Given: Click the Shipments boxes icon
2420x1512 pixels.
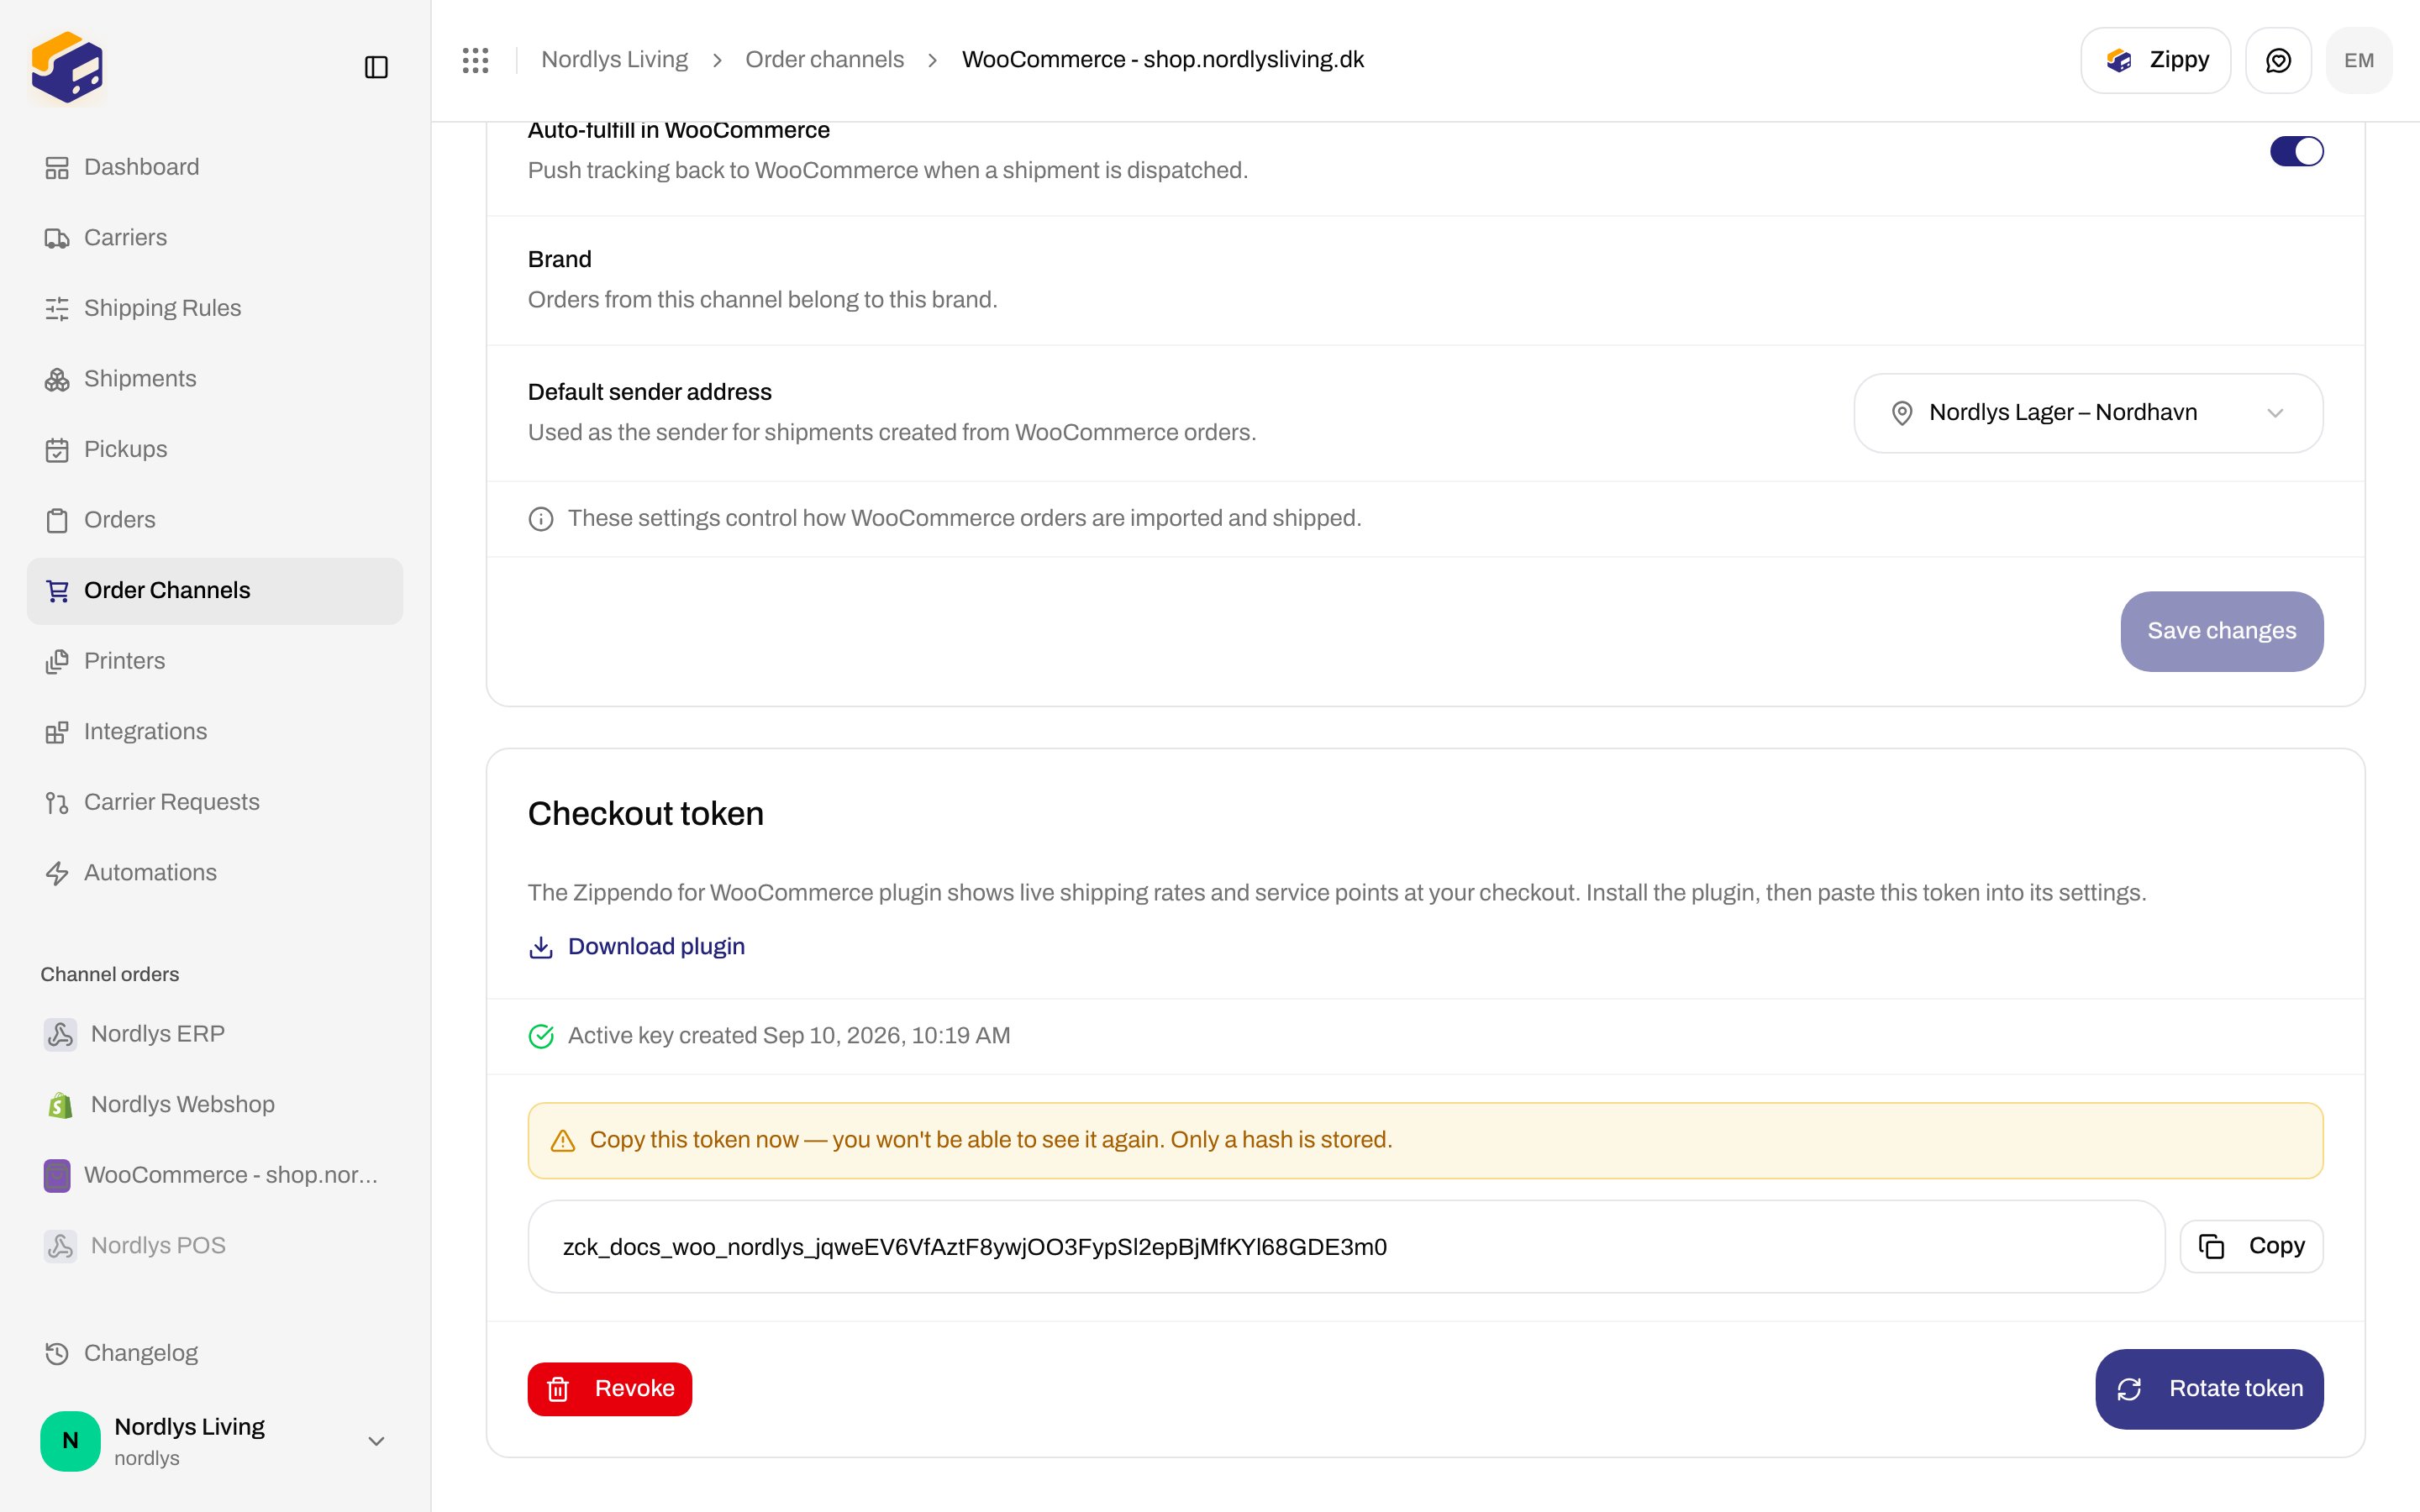Looking at the screenshot, I should tap(57, 379).
